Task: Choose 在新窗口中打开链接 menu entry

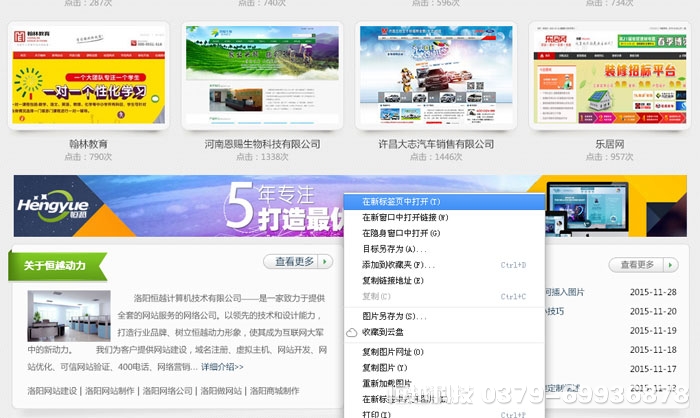Action: coord(405,217)
